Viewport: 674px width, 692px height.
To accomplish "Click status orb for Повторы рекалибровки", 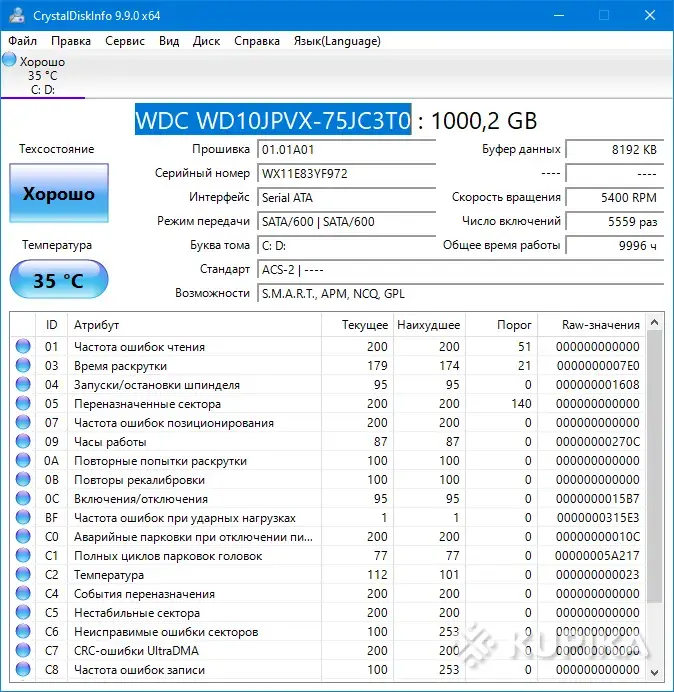I will pyautogui.click(x=23, y=479).
